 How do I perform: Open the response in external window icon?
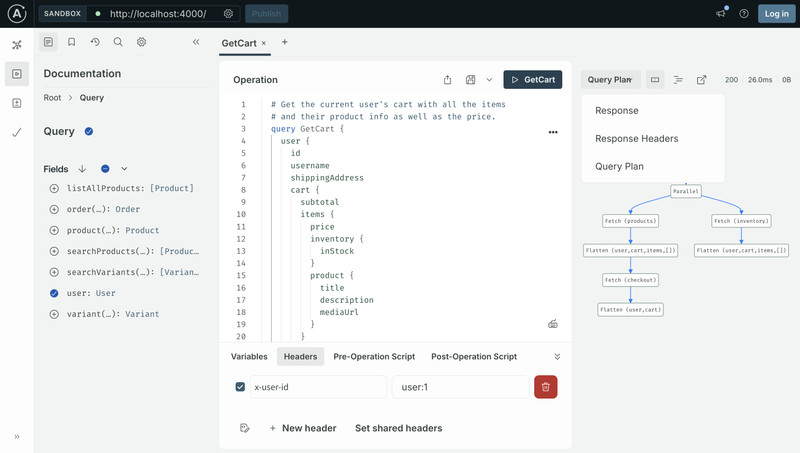point(702,80)
